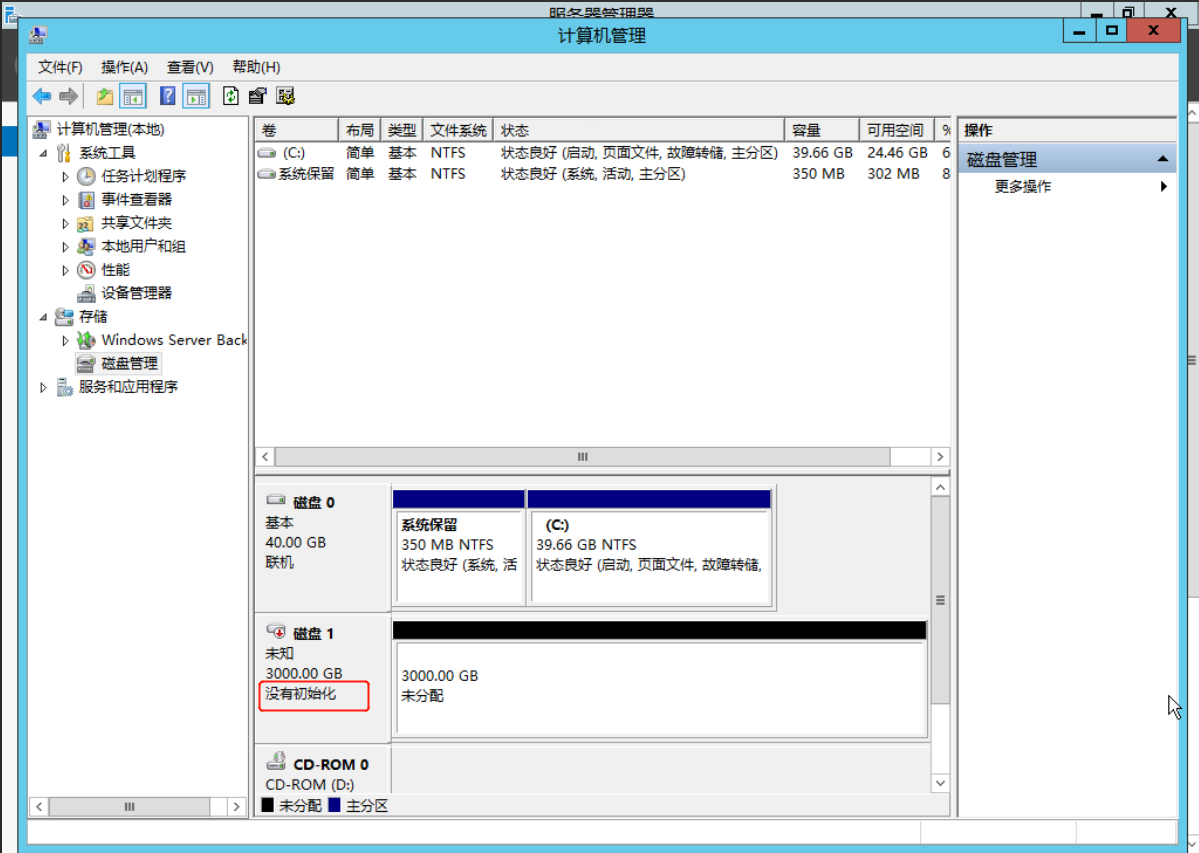This screenshot has height=853, width=1199.
Task: Collapse the Storage tree node
Action: tap(43, 317)
